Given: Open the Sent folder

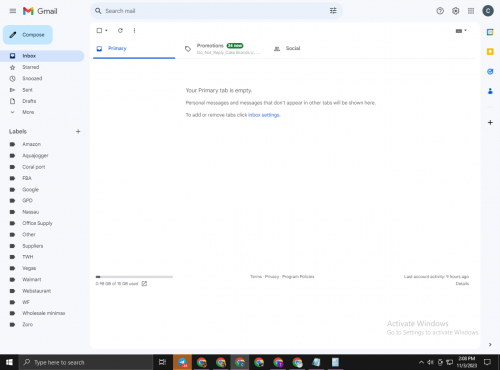Looking at the screenshot, I should pos(42,90).
